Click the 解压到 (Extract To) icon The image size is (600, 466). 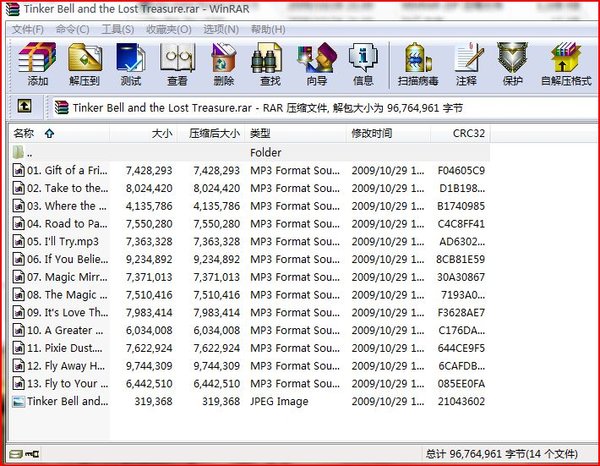(x=85, y=57)
